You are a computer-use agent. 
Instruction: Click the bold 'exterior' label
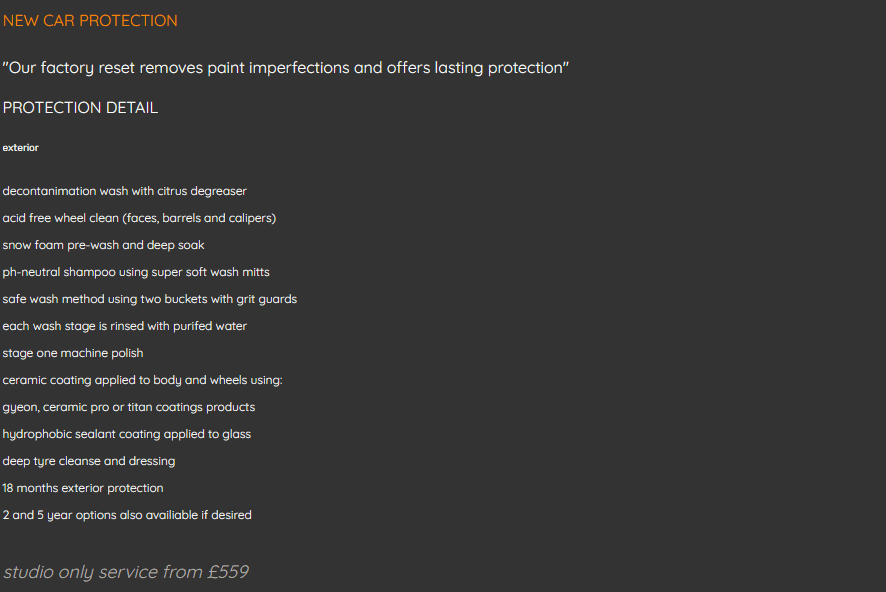pyautogui.click(x=21, y=148)
